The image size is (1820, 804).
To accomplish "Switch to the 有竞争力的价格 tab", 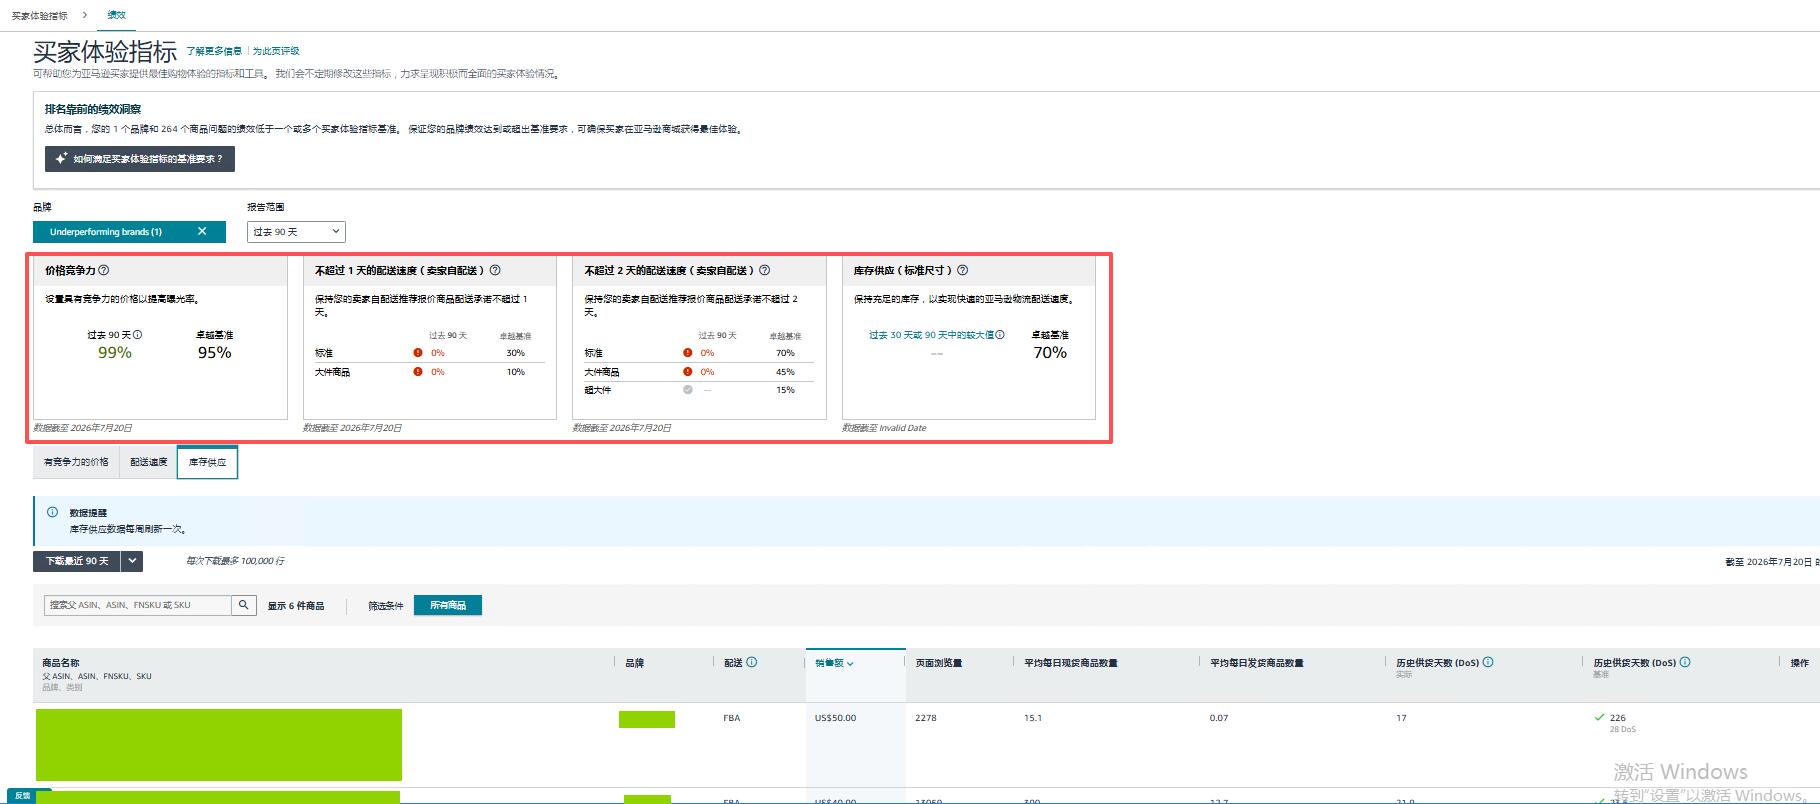I will click(x=76, y=462).
